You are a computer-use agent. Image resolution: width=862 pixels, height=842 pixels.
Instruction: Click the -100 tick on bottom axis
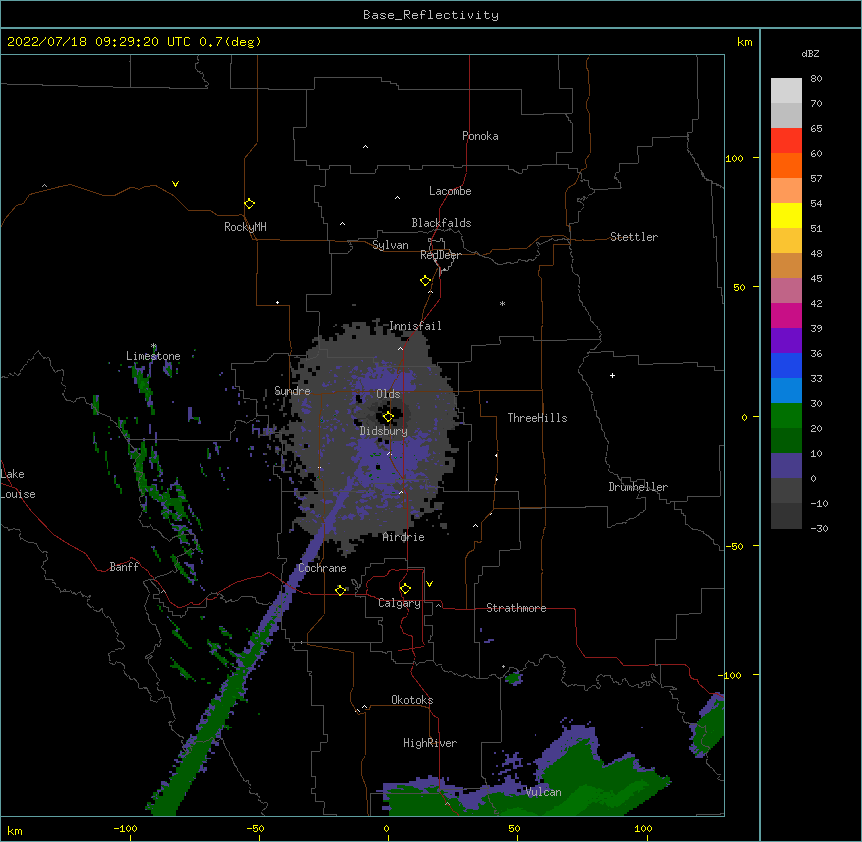[x=125, y=828]
